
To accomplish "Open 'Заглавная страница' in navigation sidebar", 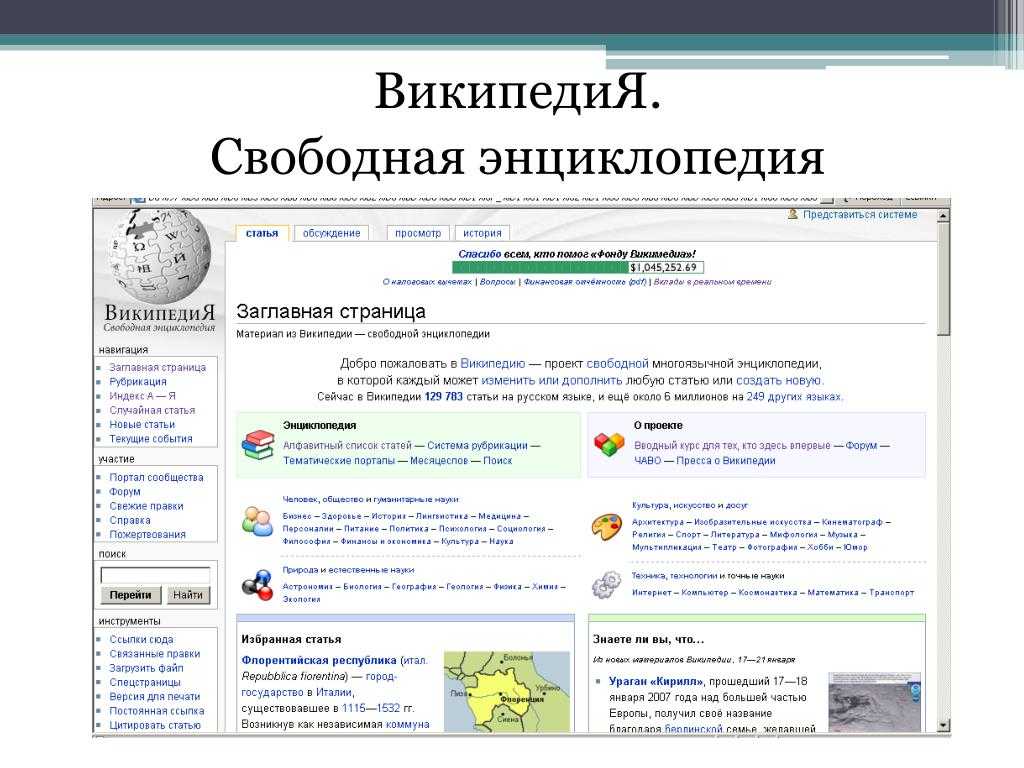I will pos(157,367).
